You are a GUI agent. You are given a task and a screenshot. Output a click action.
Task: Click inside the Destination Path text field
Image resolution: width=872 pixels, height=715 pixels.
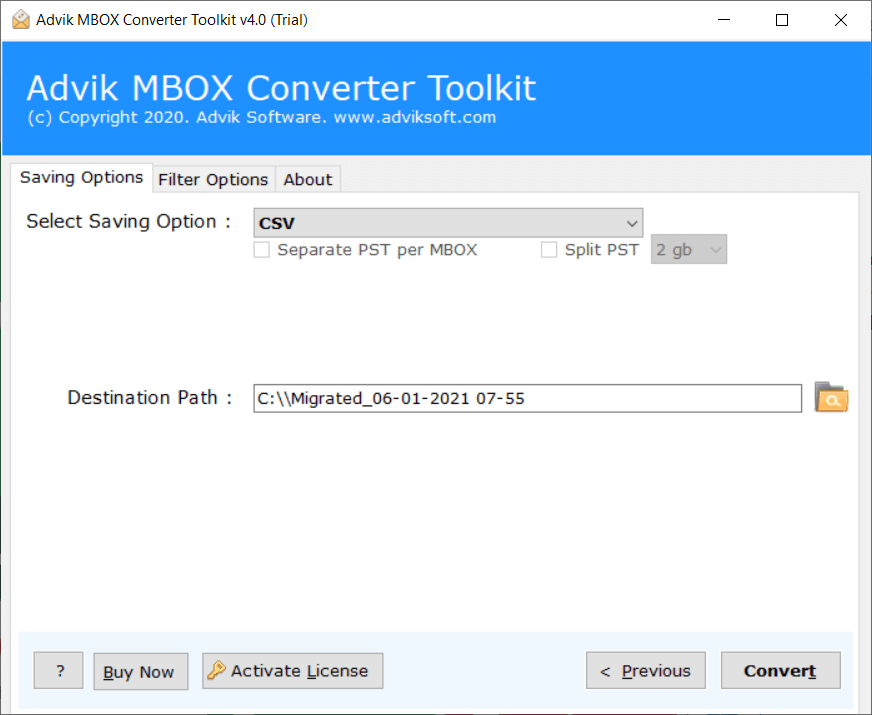pos(526,398)
